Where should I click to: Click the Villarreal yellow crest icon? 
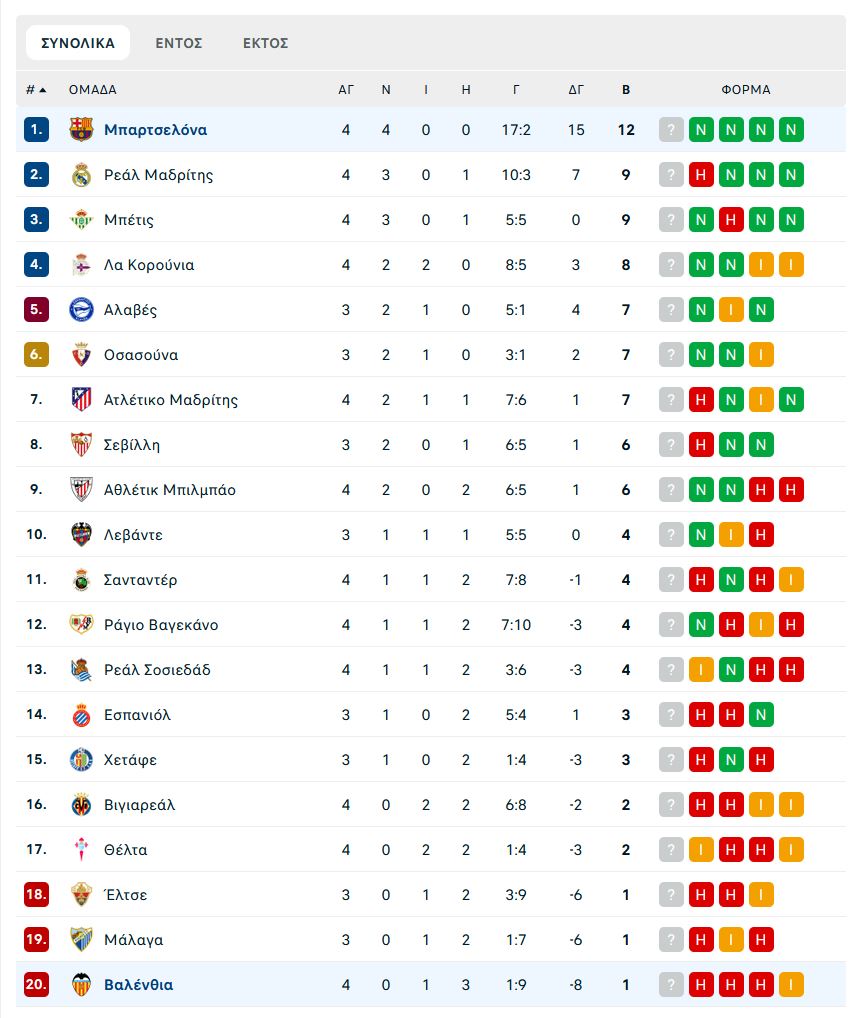[x=81, y=804]
